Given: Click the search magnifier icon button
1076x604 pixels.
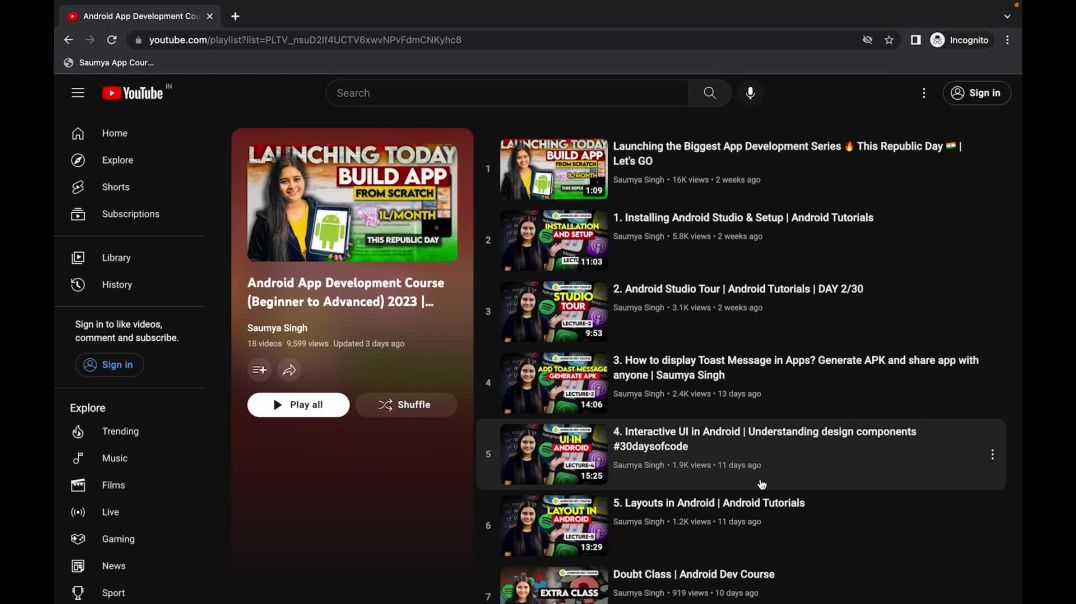Looking at the screenshot, I should pos(709,93).
